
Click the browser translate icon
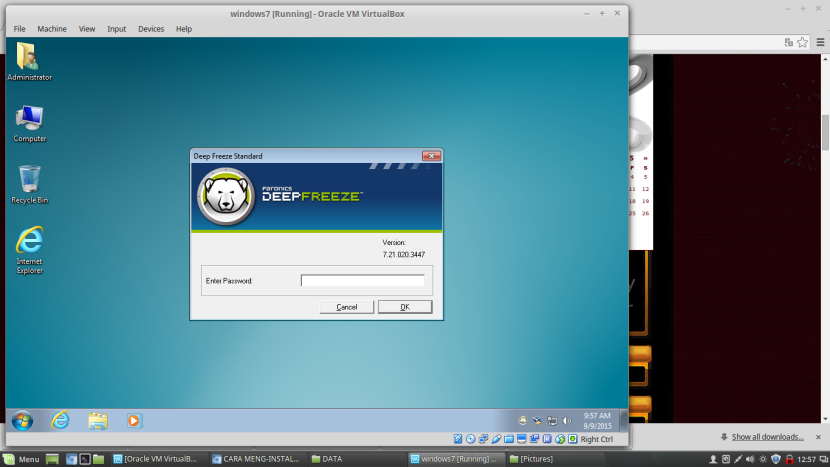point(788,42)
